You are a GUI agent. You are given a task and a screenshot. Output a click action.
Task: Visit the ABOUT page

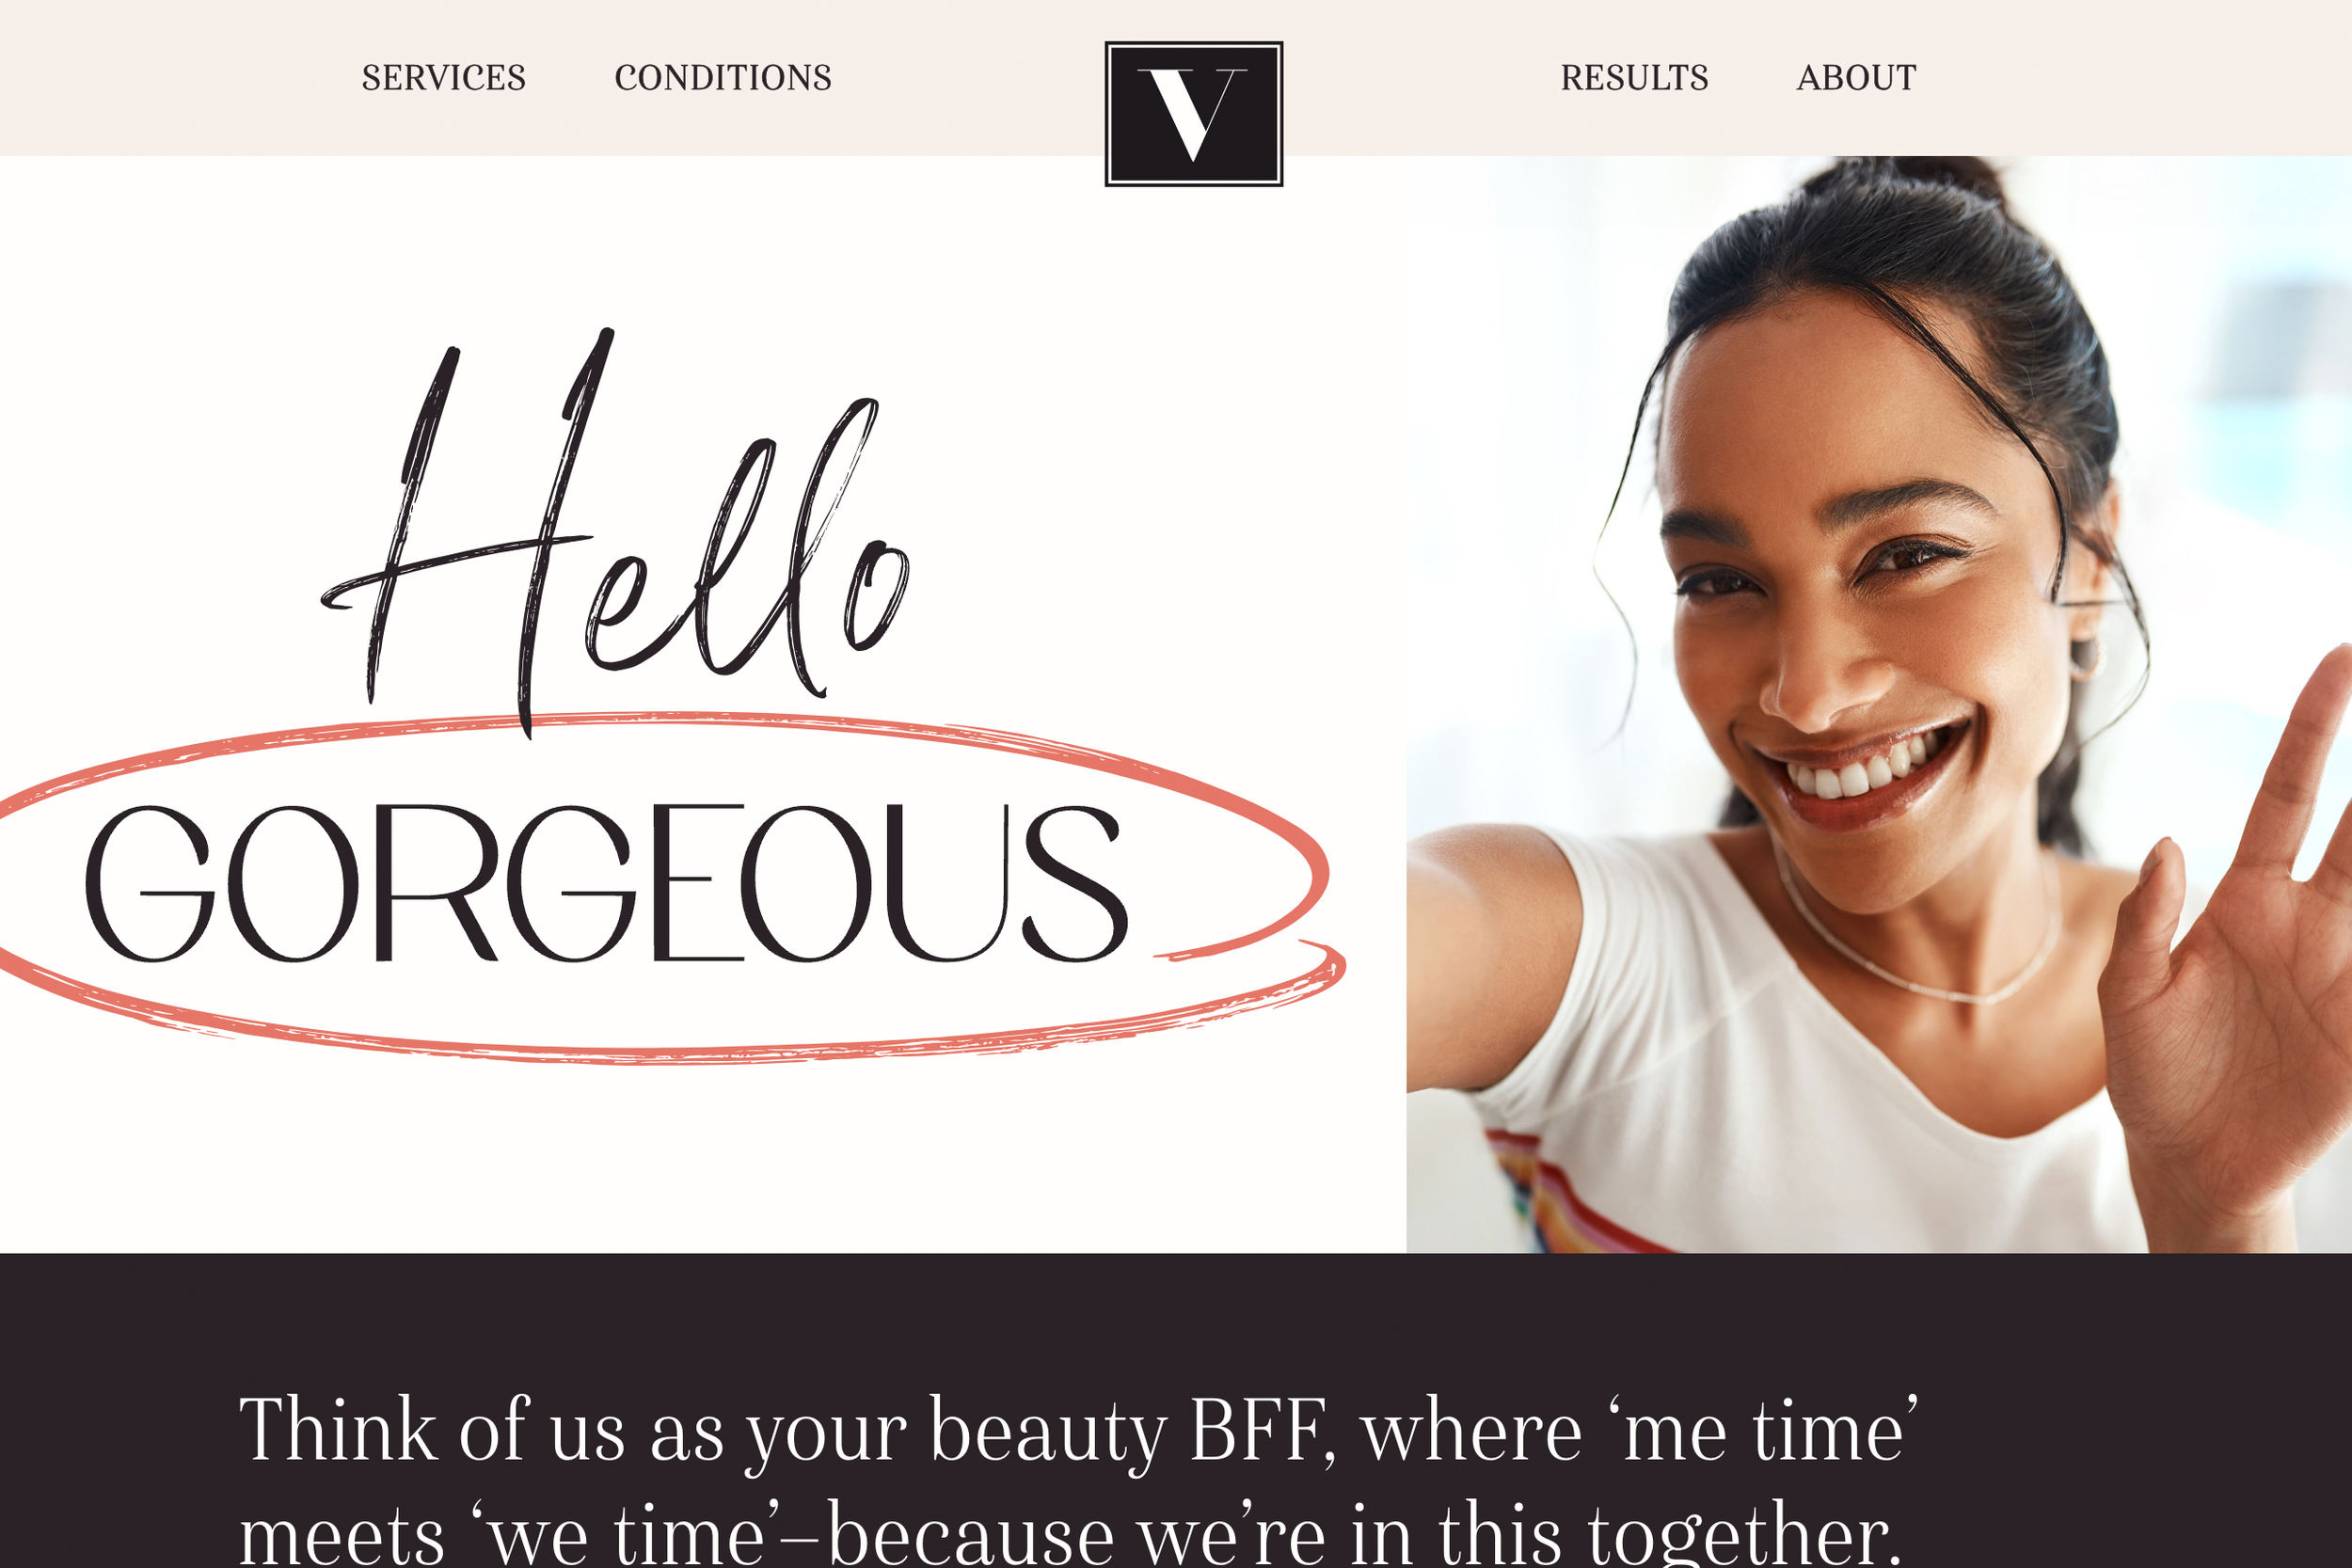1856,78
